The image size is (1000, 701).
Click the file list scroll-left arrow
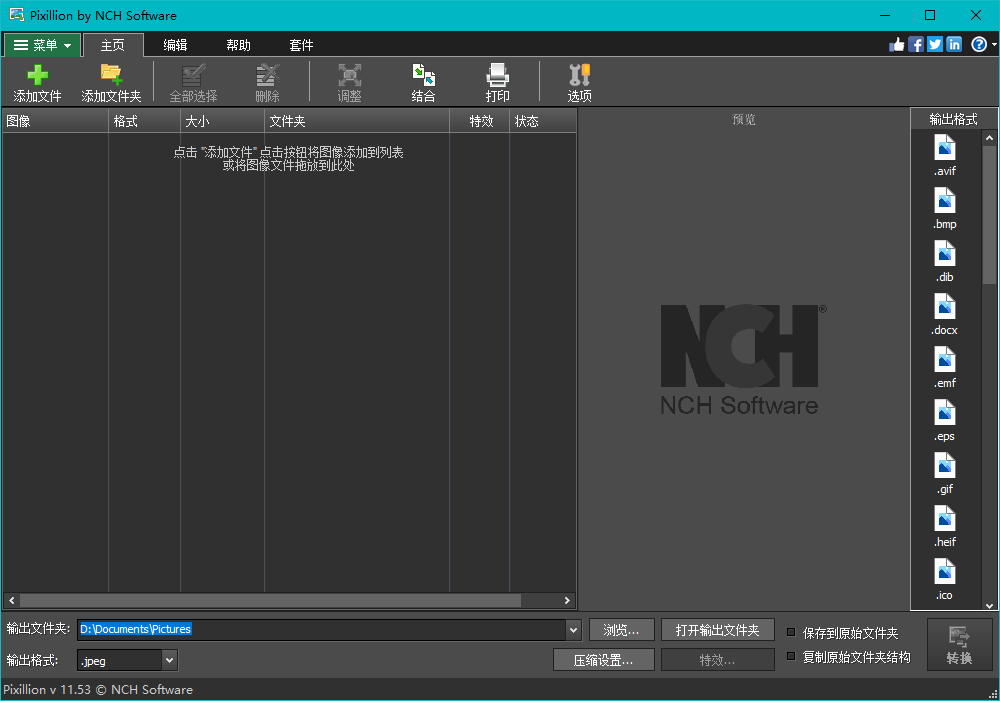point(11,600)
